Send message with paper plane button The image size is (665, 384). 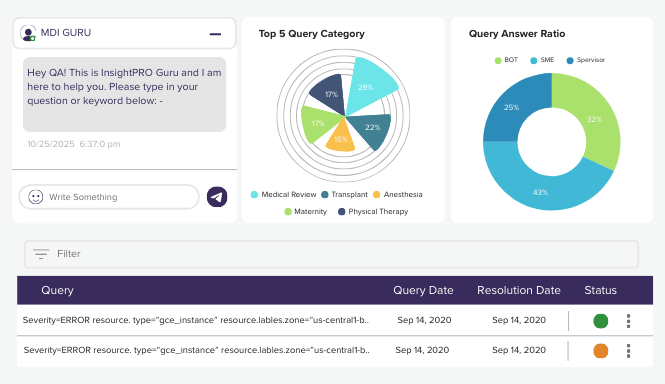217,197
